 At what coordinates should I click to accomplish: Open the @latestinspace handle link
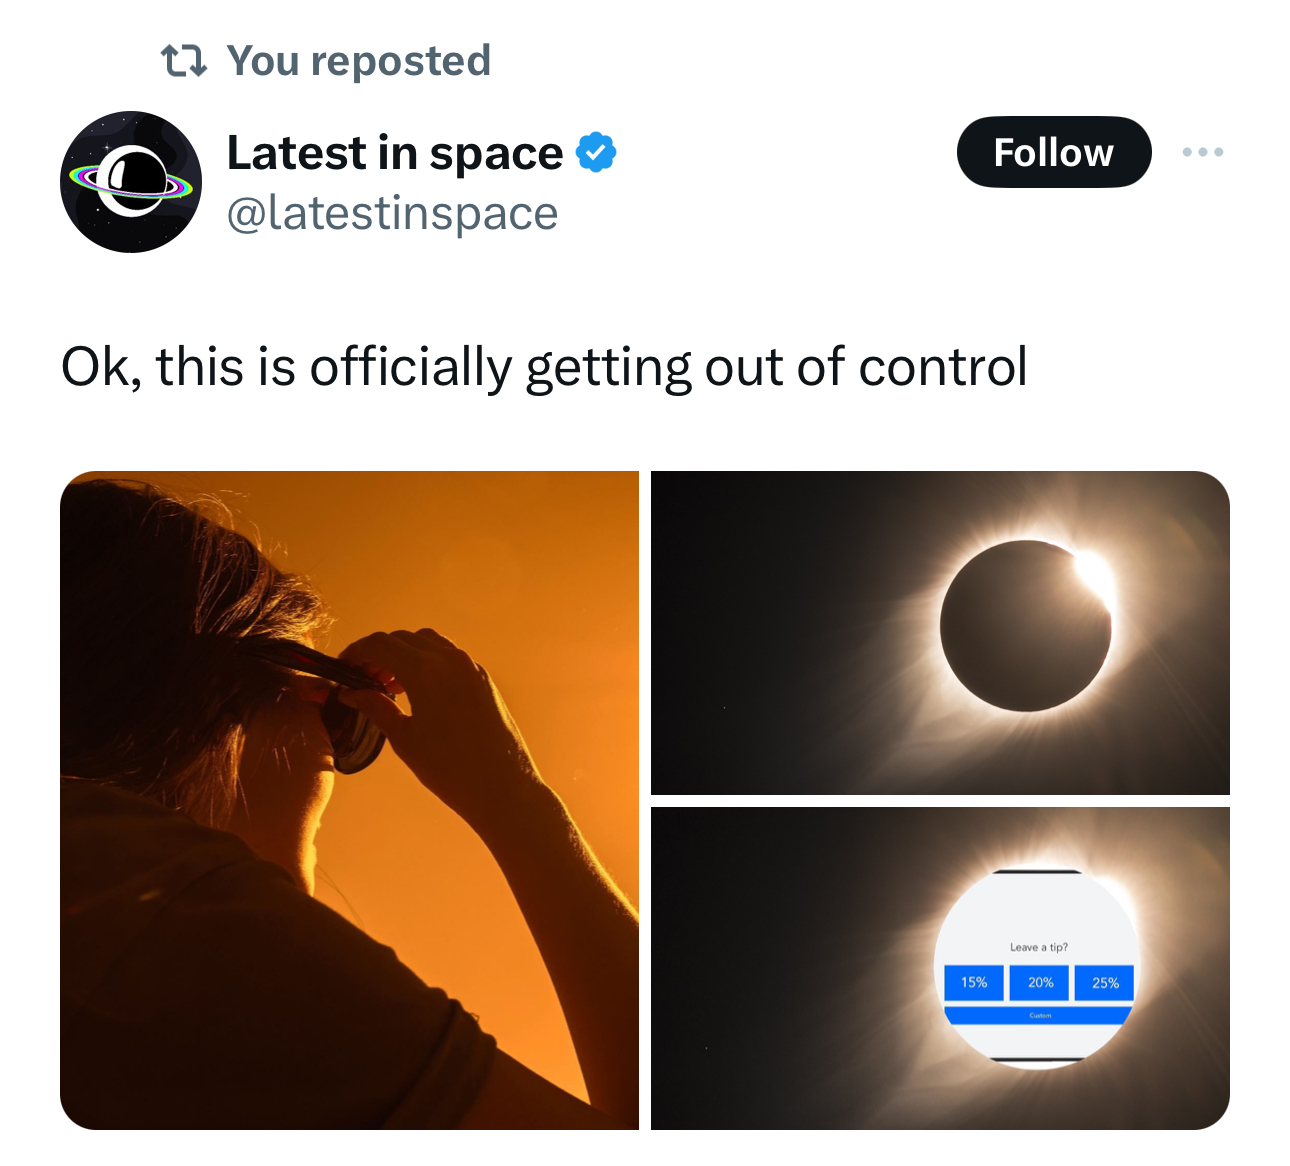pyautogui.click(x=392, y=213)
